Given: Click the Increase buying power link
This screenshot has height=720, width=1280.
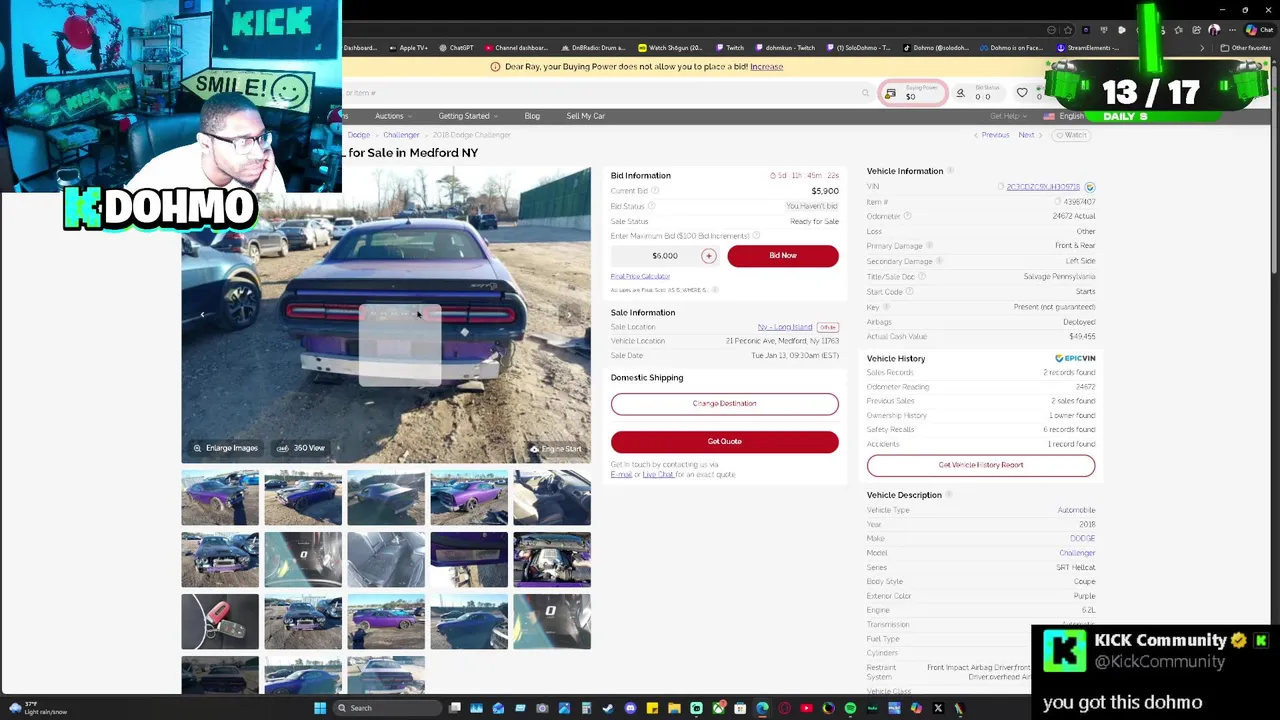Looking at the screenshot, I should (766, 67).
